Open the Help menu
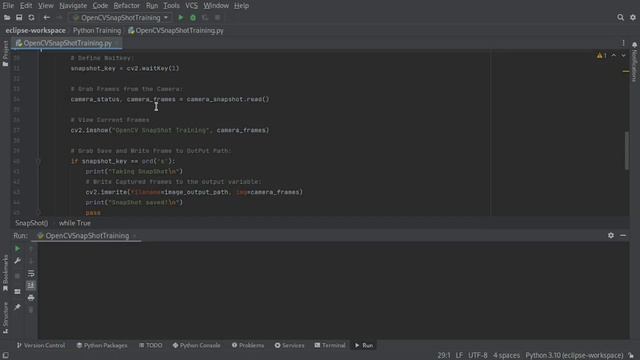 tap(241, 6)
